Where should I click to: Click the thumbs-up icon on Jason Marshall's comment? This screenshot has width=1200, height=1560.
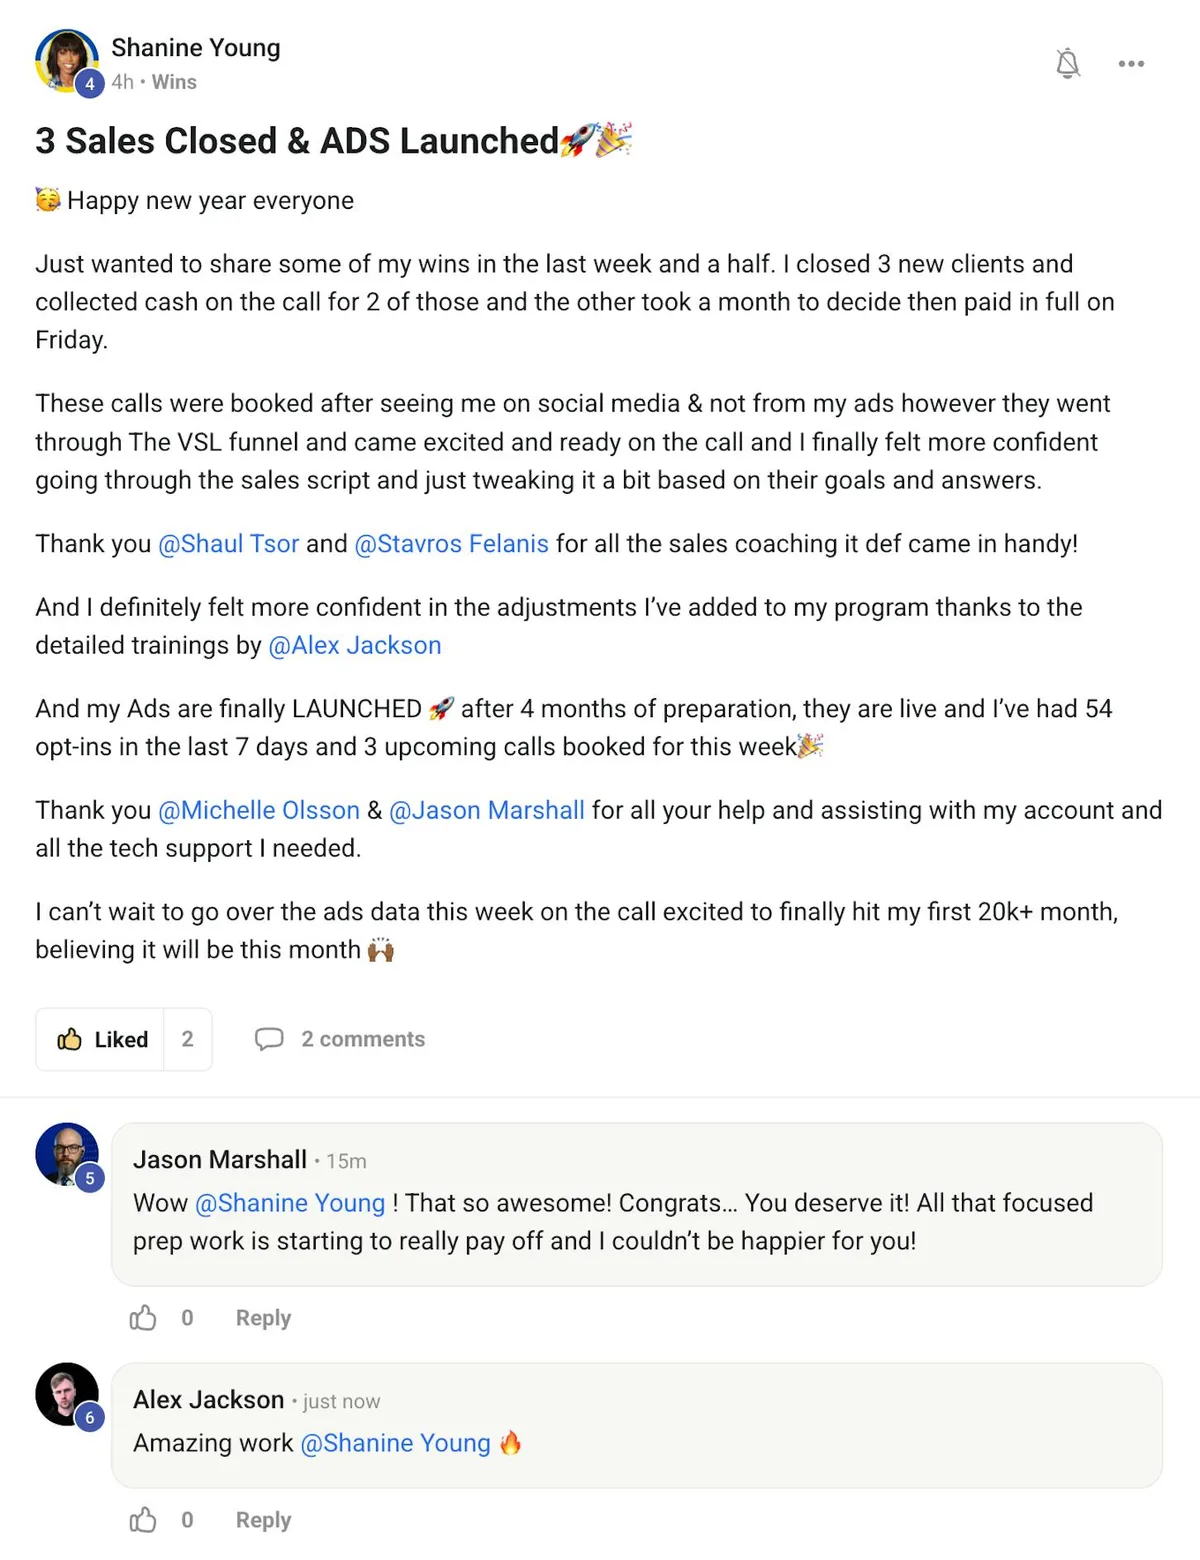click(x=143, y=1318)
